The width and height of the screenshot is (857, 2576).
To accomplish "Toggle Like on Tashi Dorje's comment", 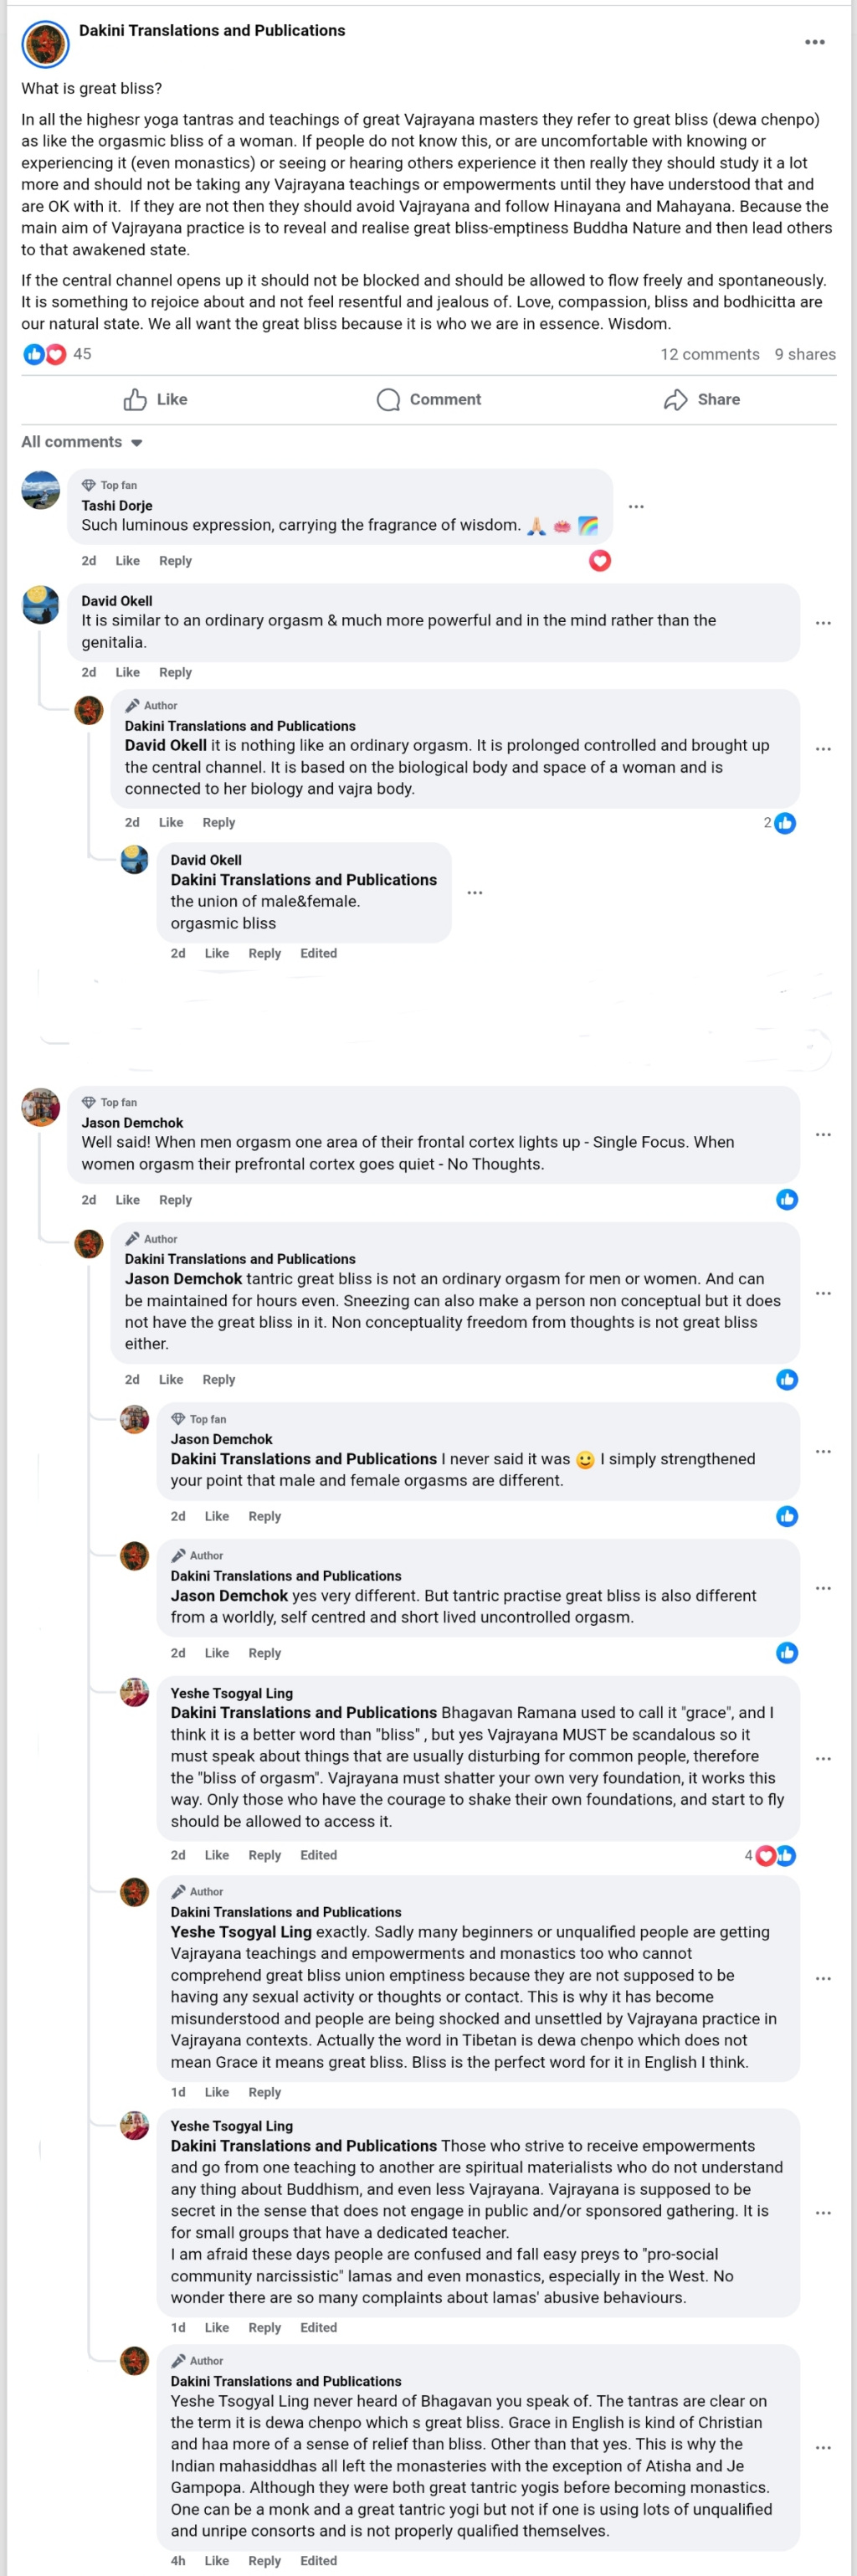I will coord(128,561).
